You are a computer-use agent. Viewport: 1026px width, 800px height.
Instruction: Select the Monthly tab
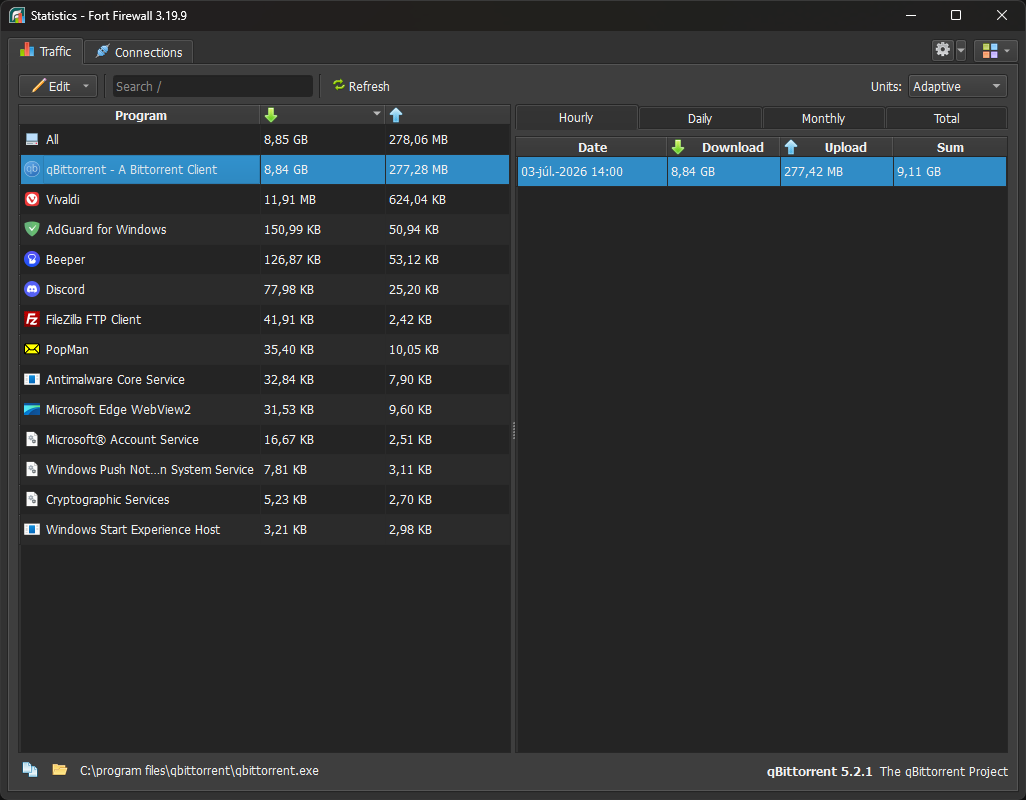pos(823,118)
